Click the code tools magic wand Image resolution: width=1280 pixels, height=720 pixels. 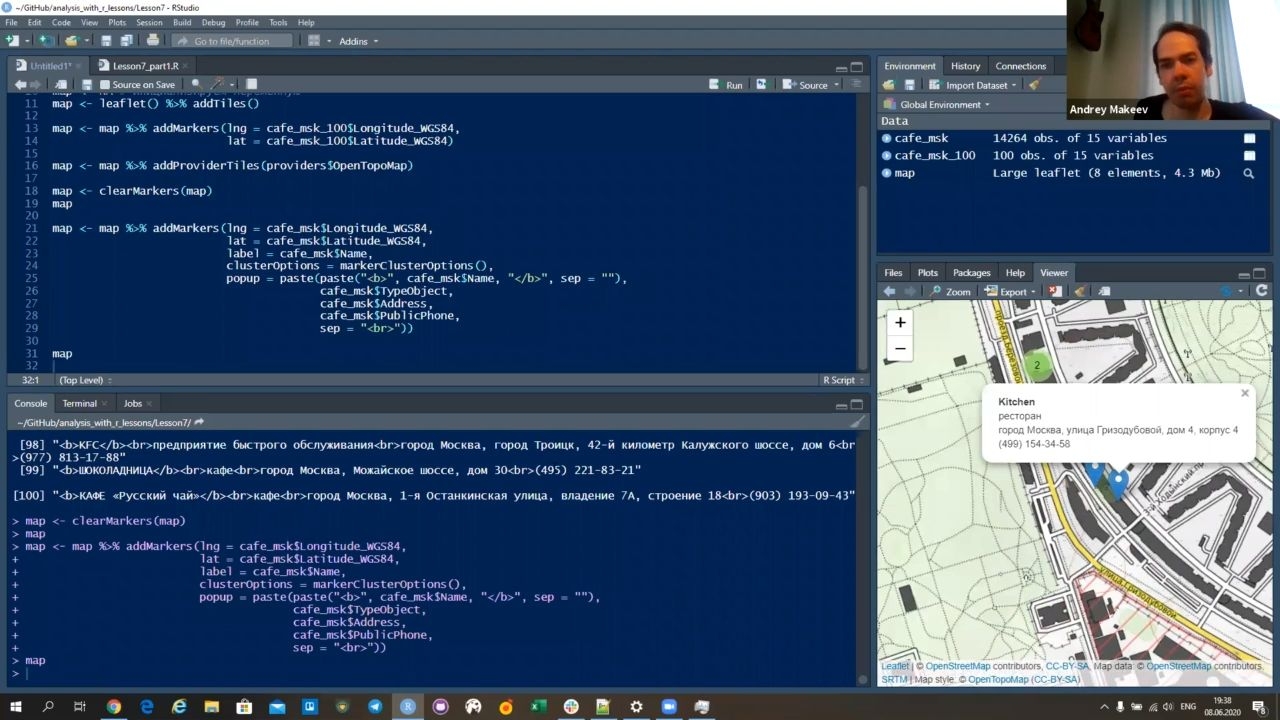click(x=218, y=85)
